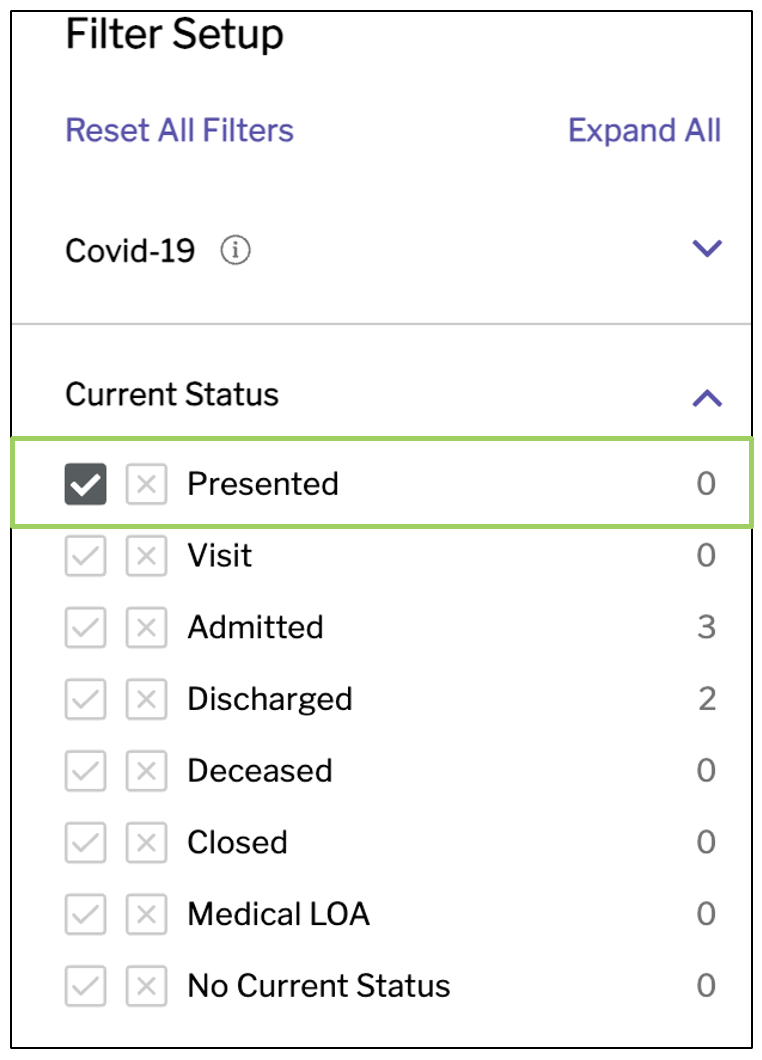Click the Covid-19 info icon
Image resolution: width=762 pixels, height=1060 pixels.
pos(235,251)
